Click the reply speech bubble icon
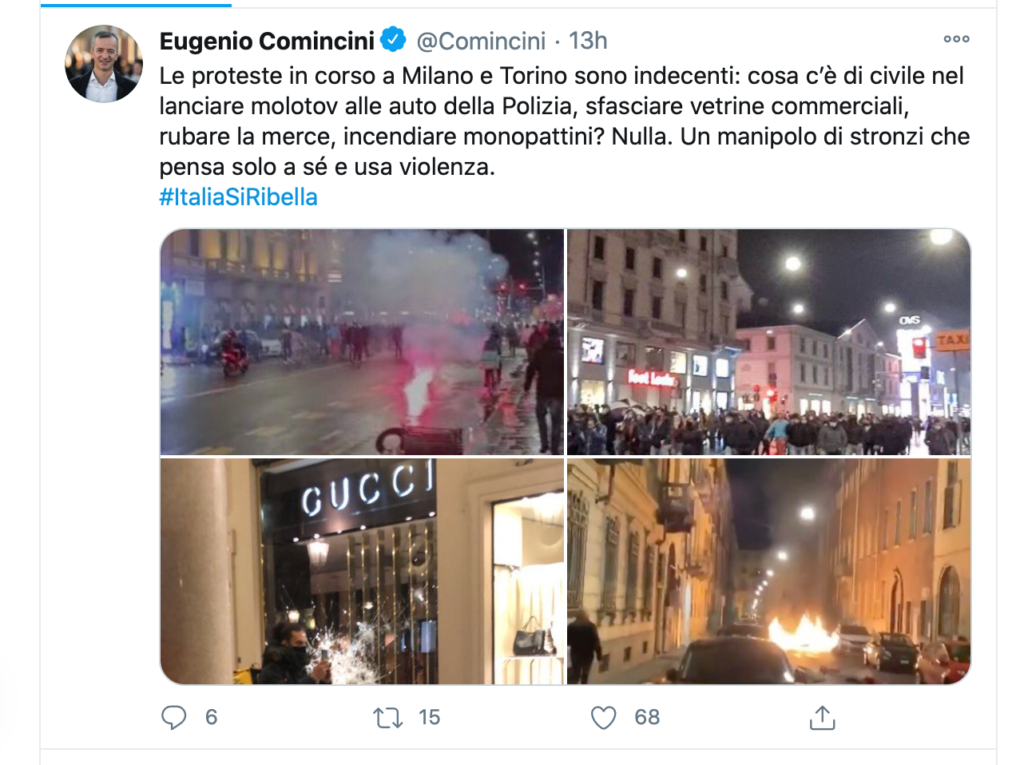The height and width of the screenshot is (765, 1024). [x=174, y=717]
